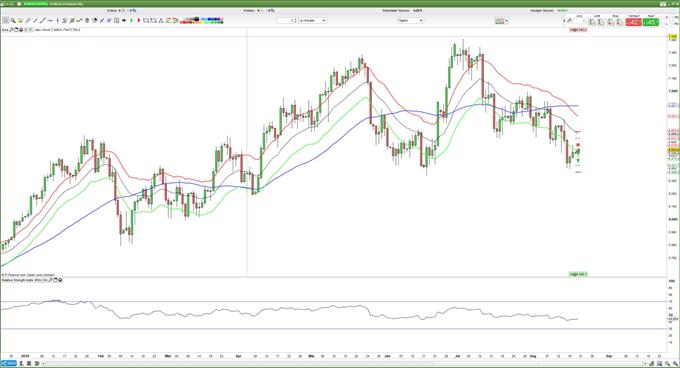Choose the red down-arrow marker tool
The width and height of the screenshot is (680, 368).
(x=139, y=20)
